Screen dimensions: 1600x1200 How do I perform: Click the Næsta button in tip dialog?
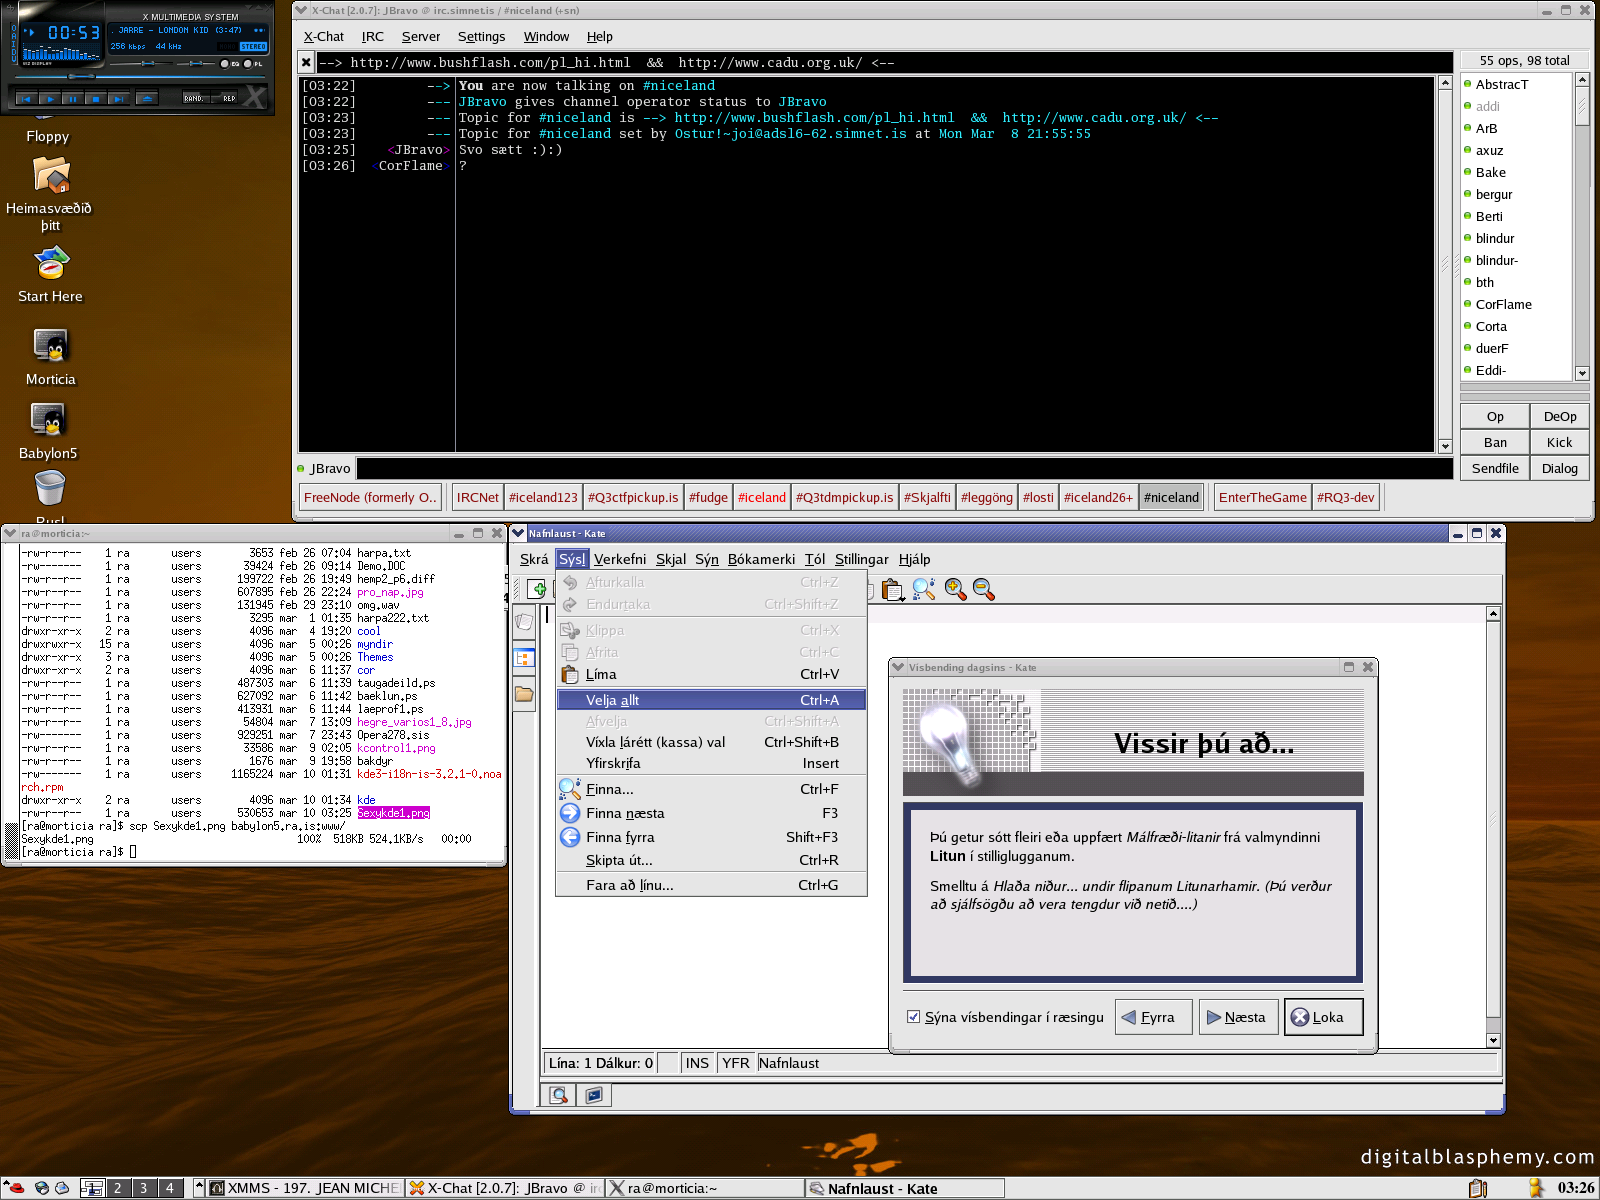click(1237, 1017)
